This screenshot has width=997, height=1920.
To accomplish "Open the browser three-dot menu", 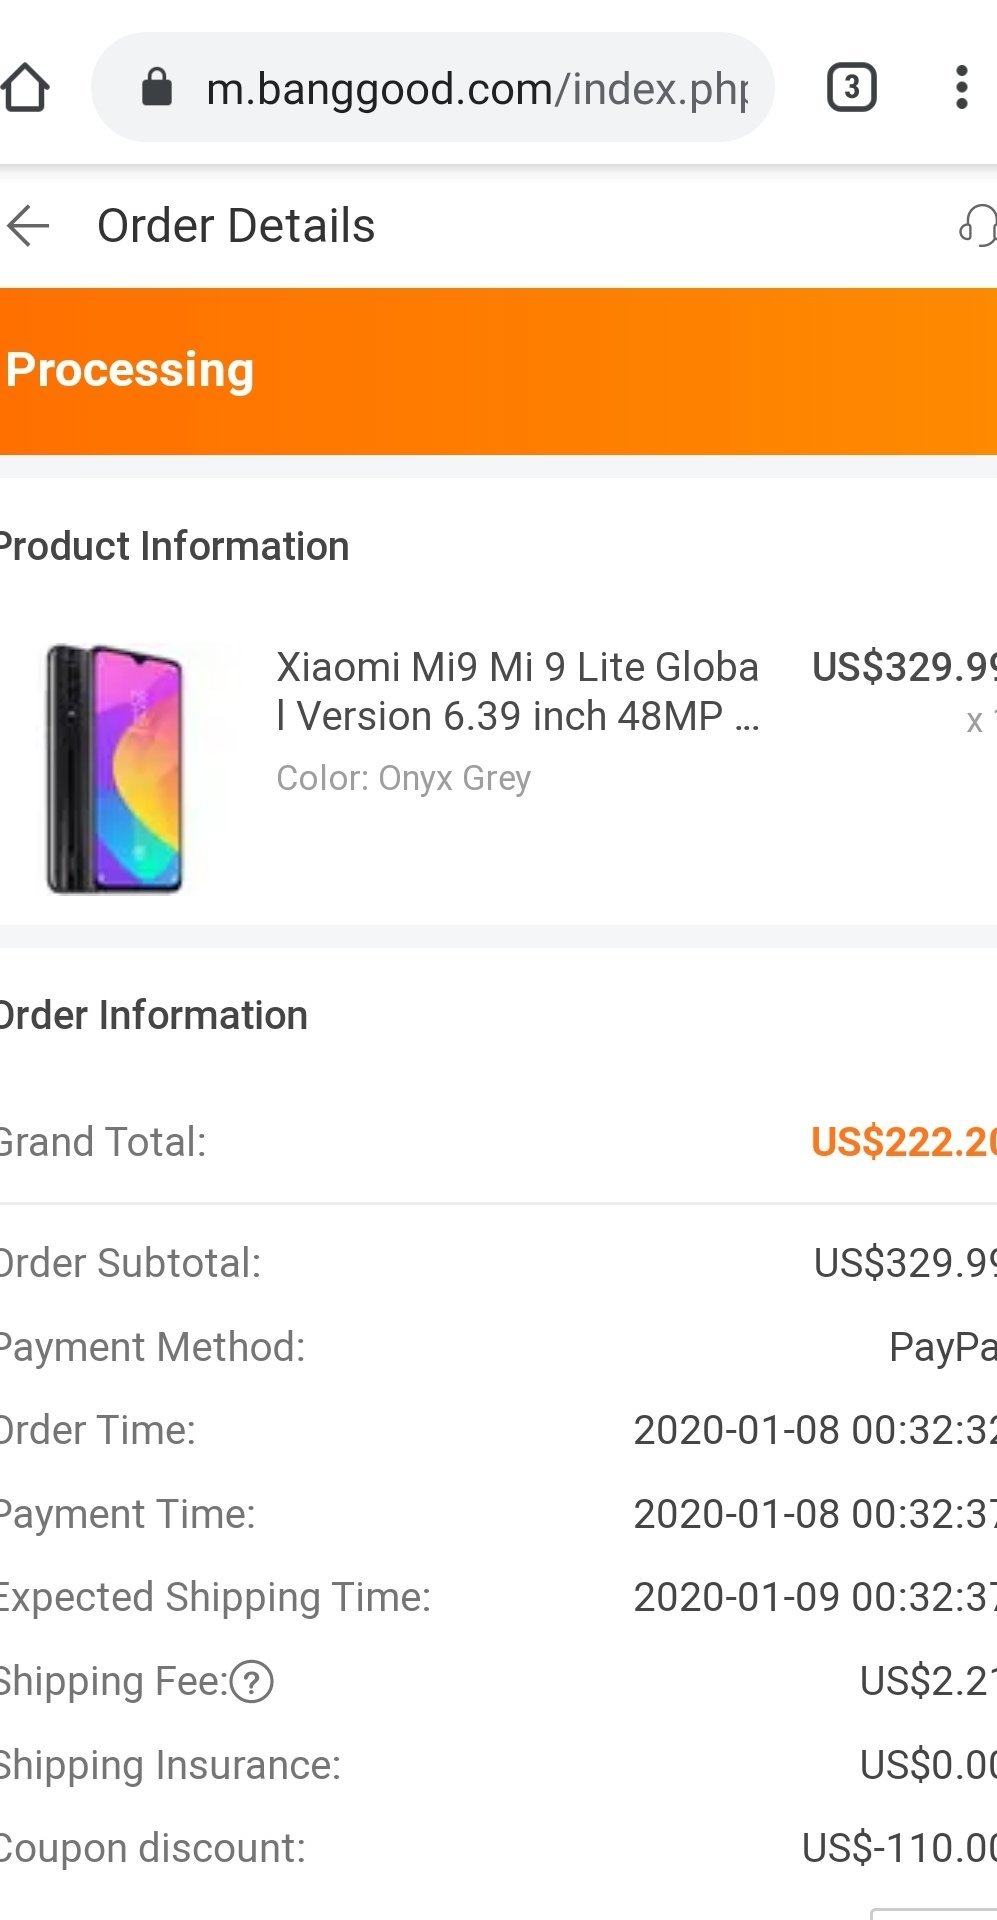I will [961, 88].
